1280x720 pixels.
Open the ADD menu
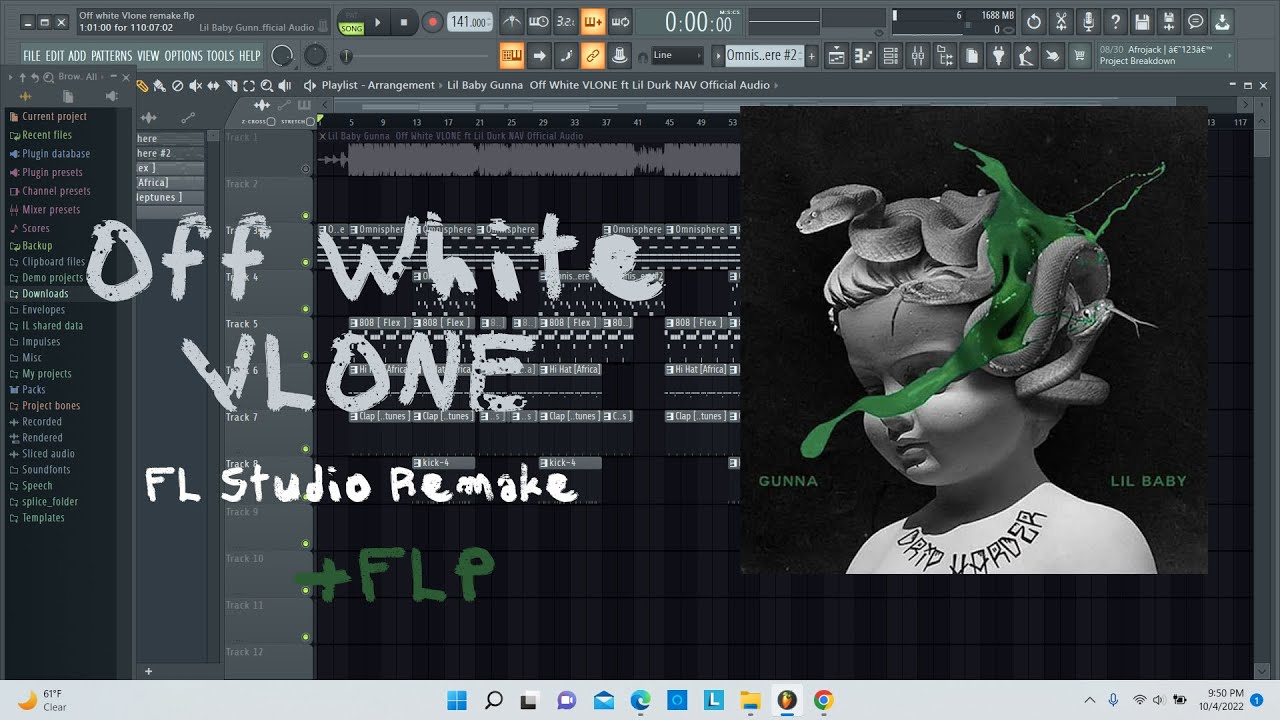pyautogui.click(x=77, y=56)
